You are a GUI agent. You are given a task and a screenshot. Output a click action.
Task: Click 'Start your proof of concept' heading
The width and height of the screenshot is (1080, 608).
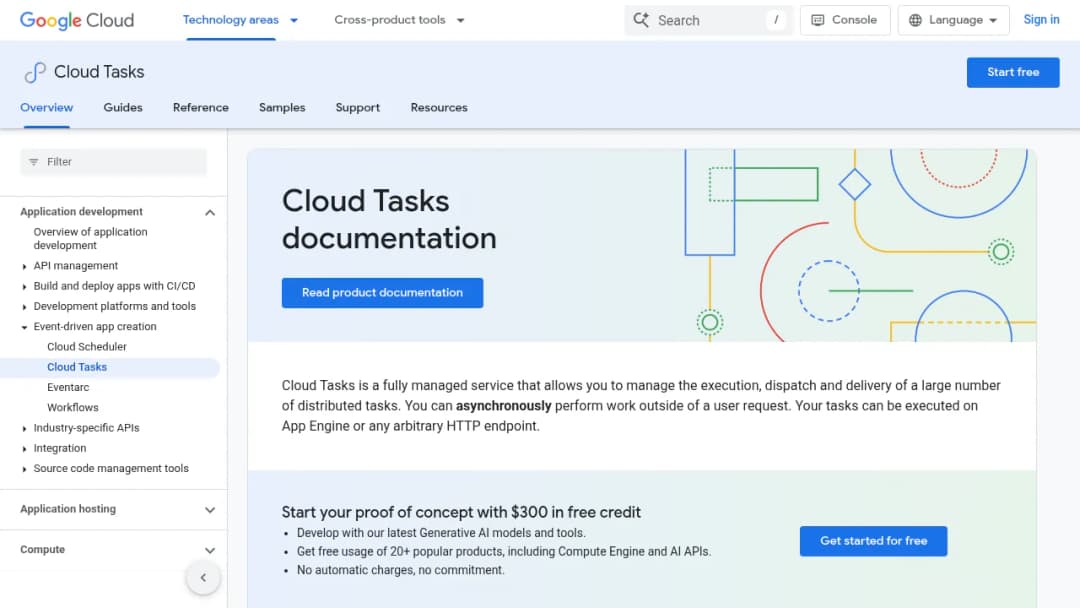(x=461, y=512)
